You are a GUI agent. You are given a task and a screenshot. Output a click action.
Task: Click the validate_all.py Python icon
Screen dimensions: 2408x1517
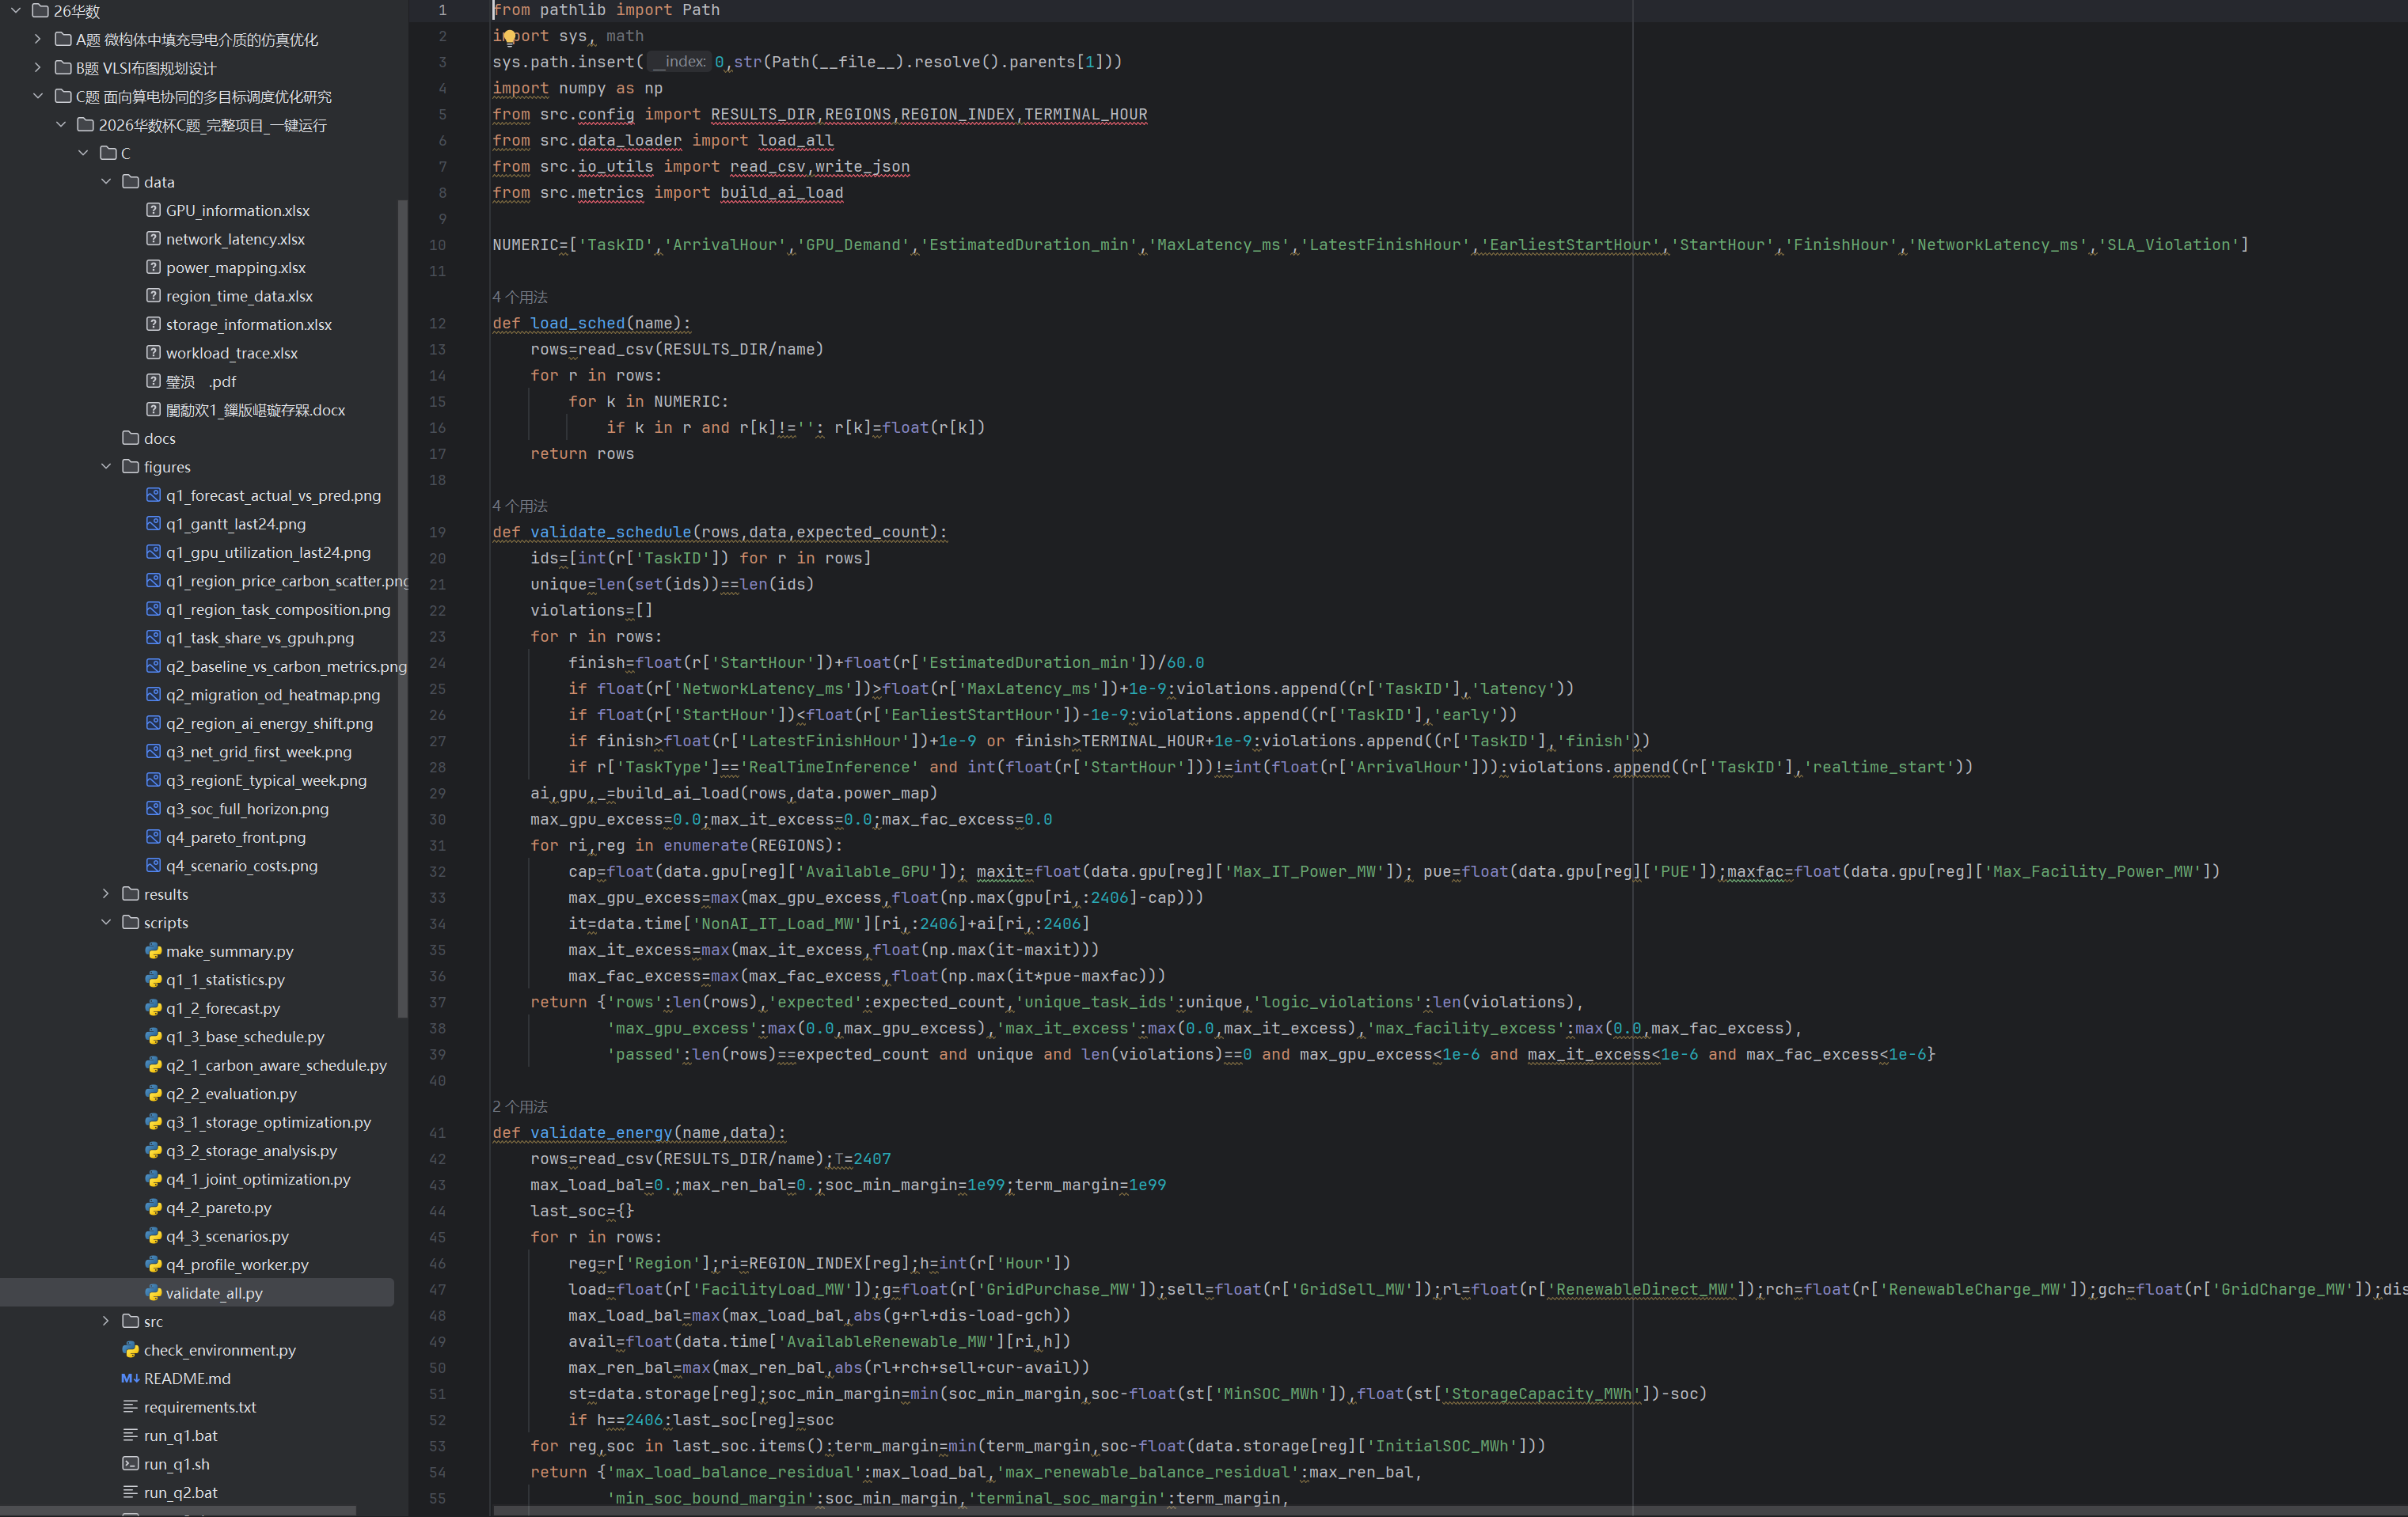(153, 1293)
